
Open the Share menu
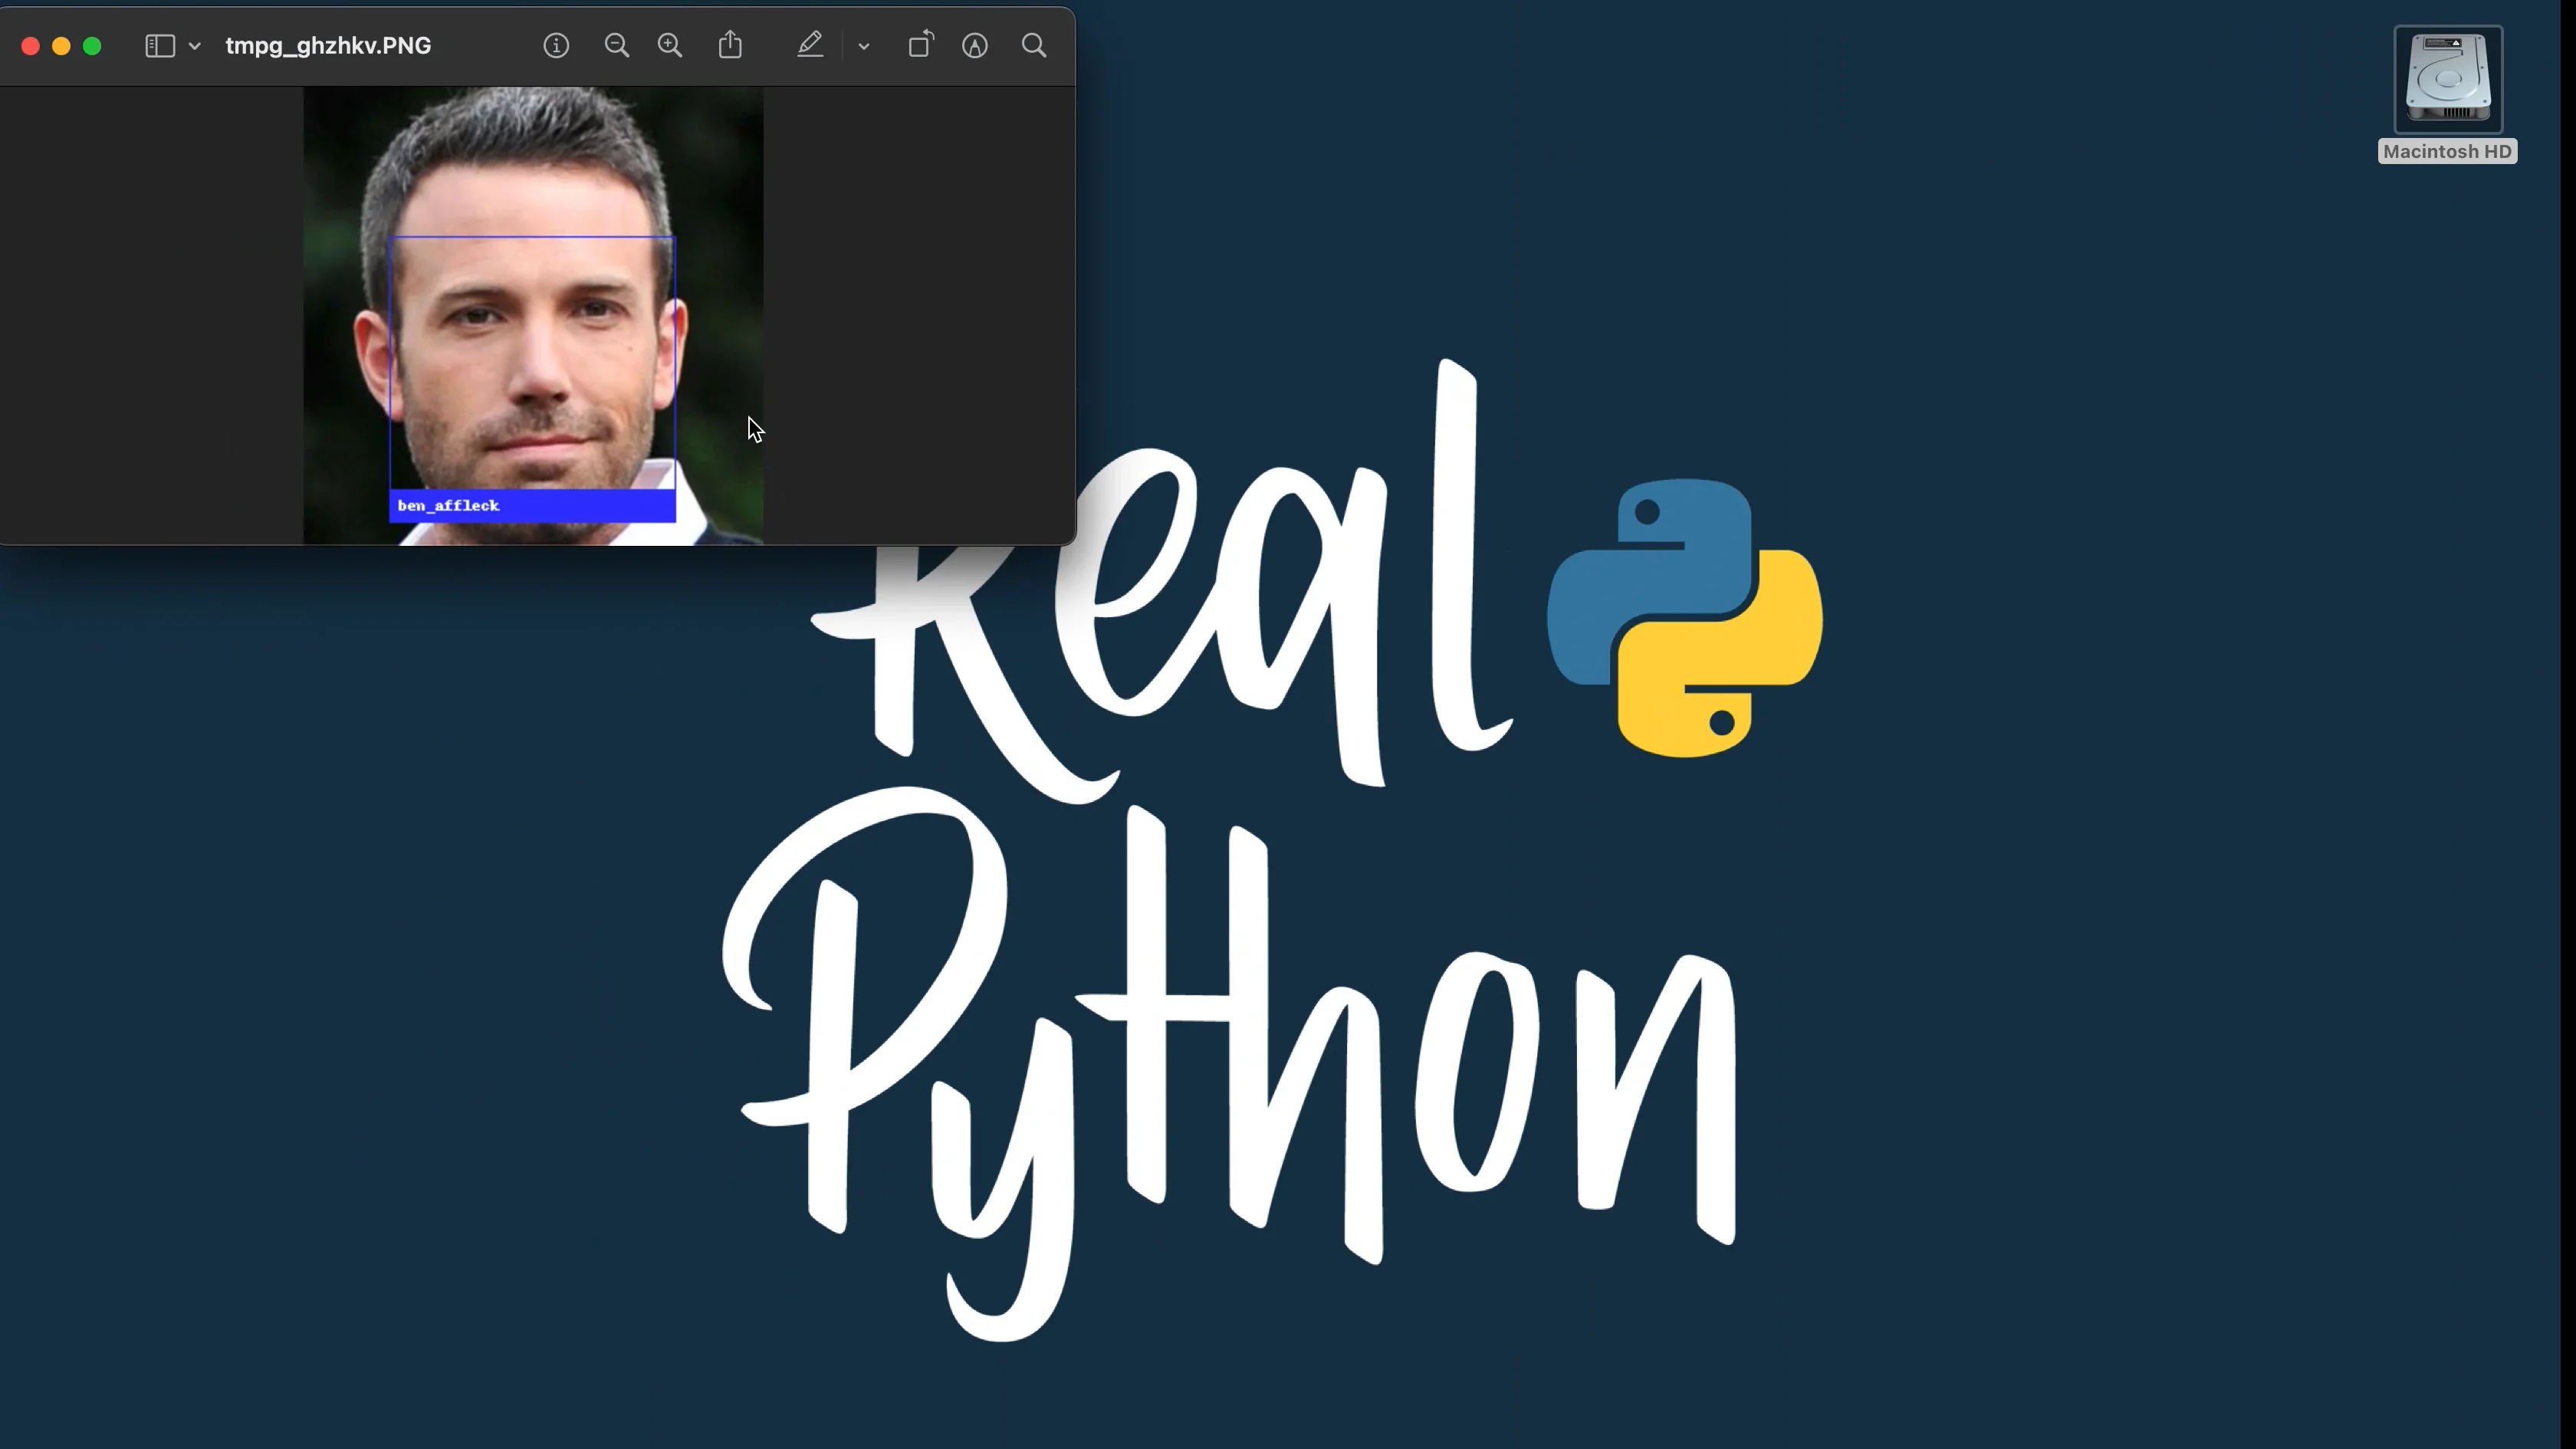click(730, 46)
